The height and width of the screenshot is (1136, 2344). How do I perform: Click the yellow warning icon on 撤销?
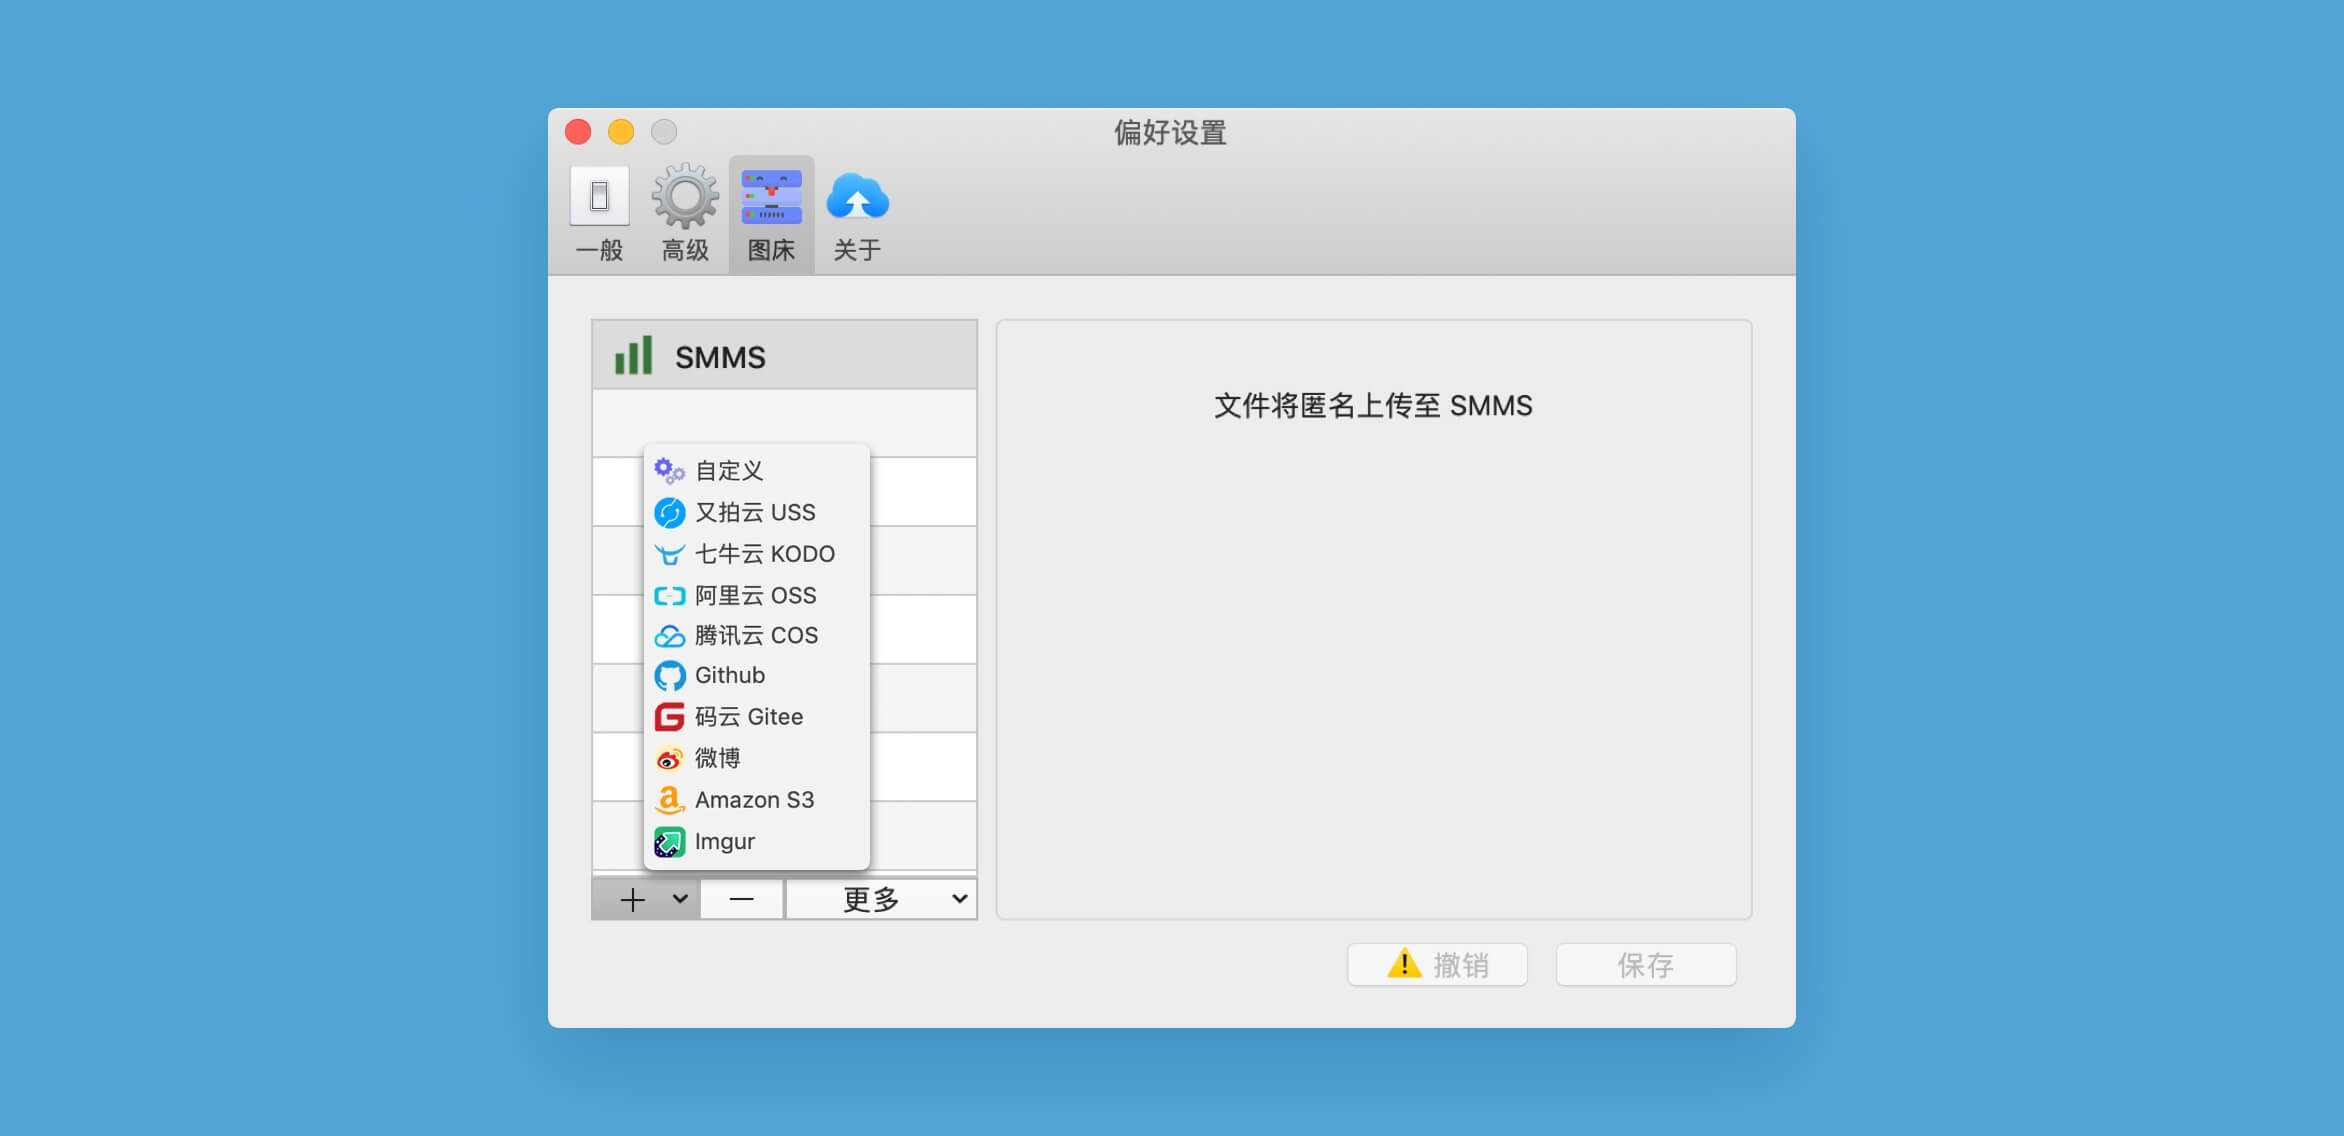click(x=1404, y=963)
